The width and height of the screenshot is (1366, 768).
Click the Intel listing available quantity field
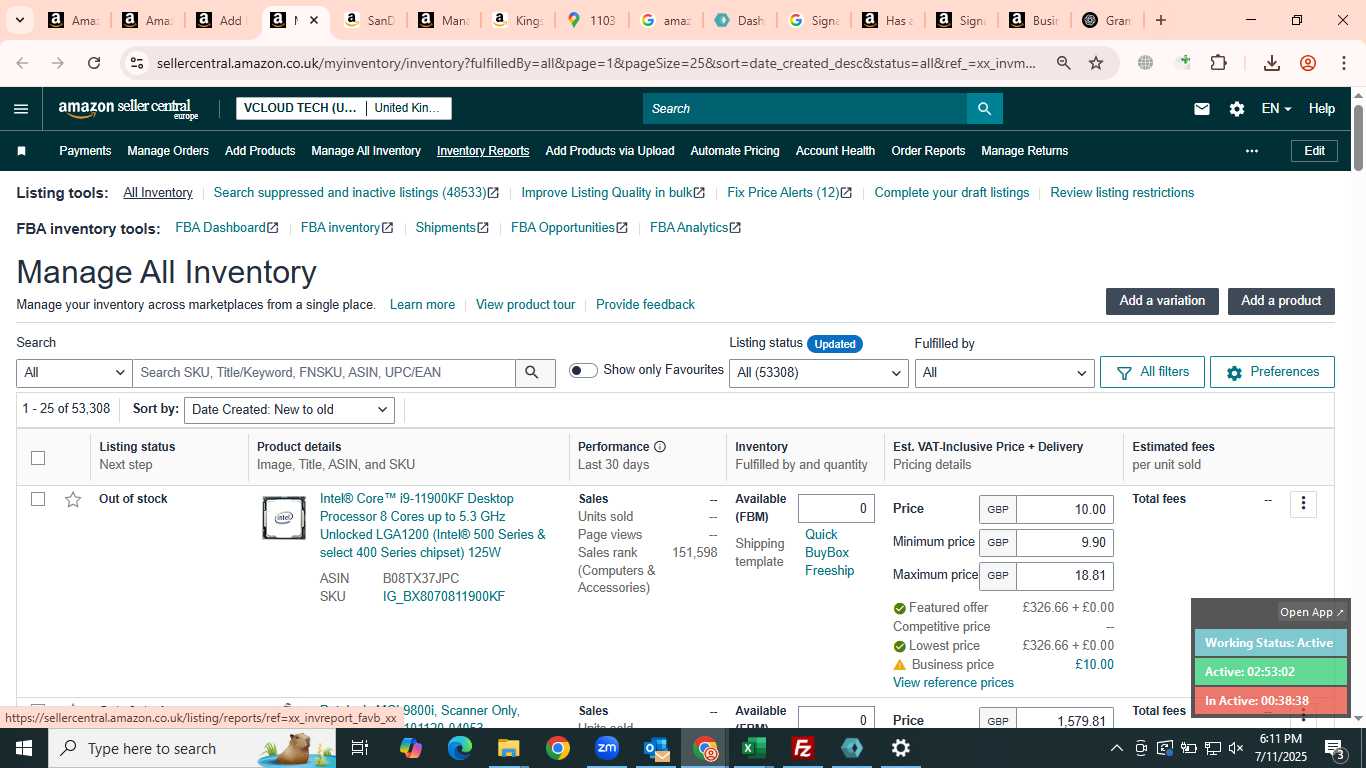(836, 509)
